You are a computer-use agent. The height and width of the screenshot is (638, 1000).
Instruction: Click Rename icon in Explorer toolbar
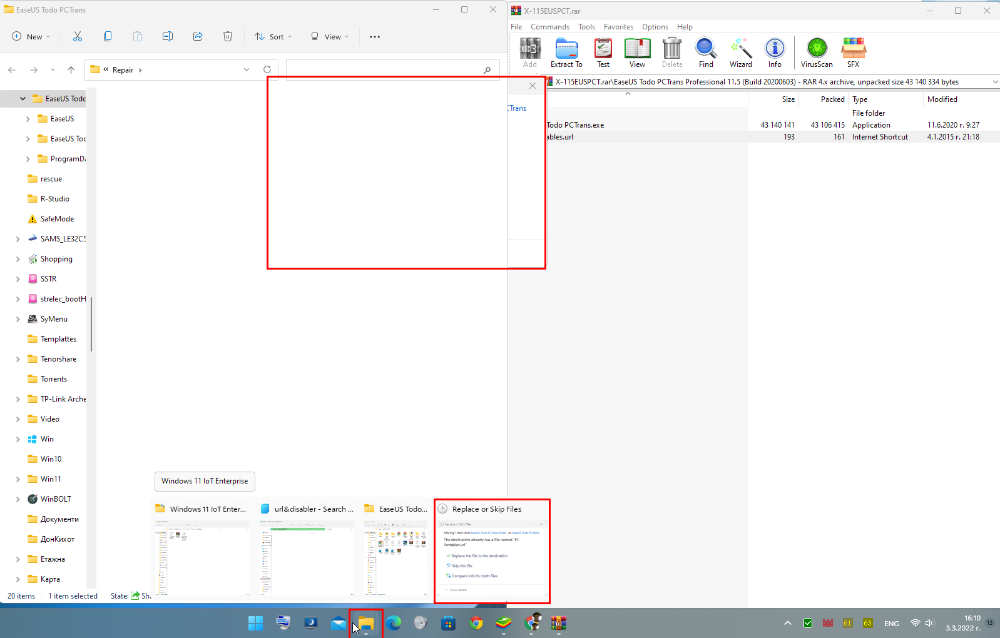point(168,36)
